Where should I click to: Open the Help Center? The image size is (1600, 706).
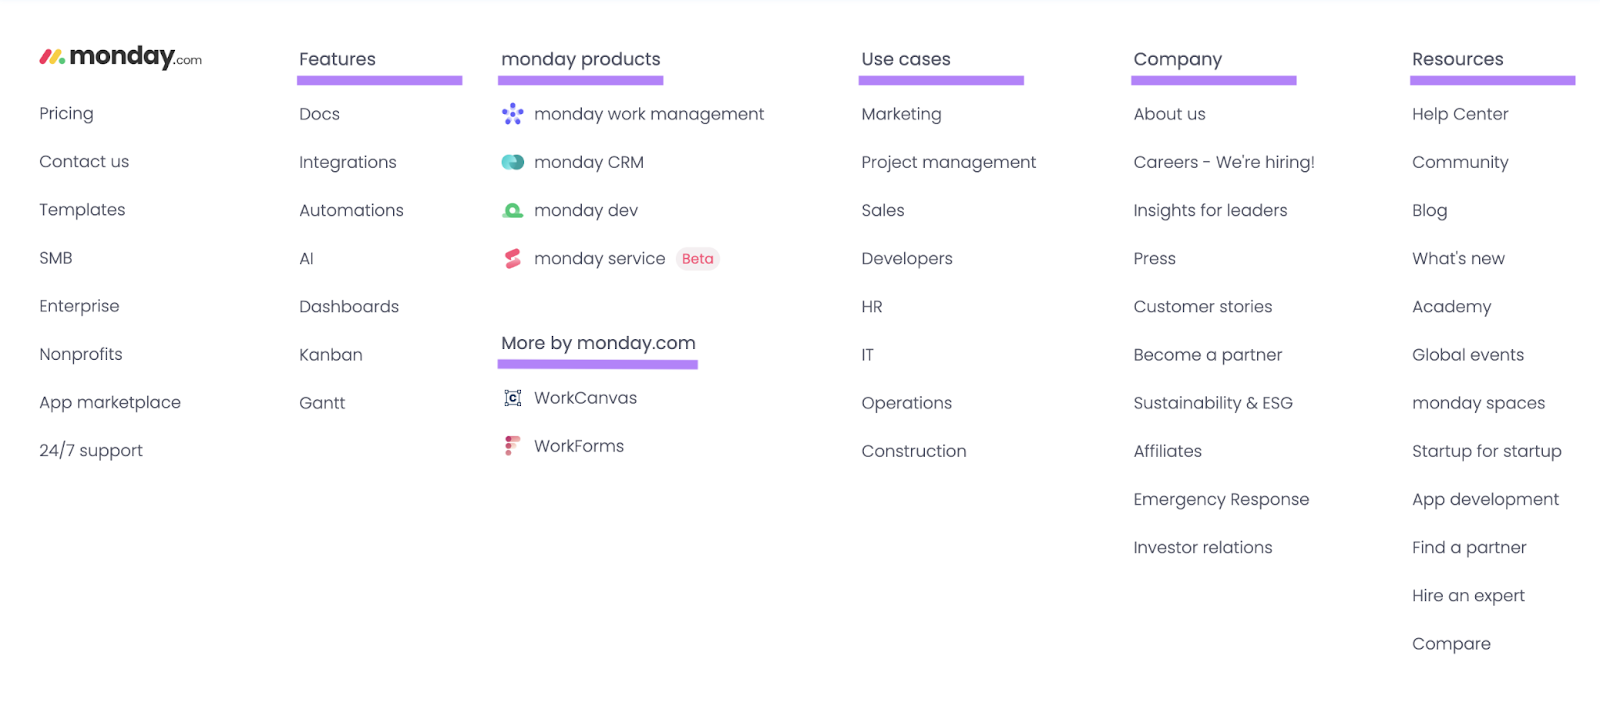coord(1459,113)
